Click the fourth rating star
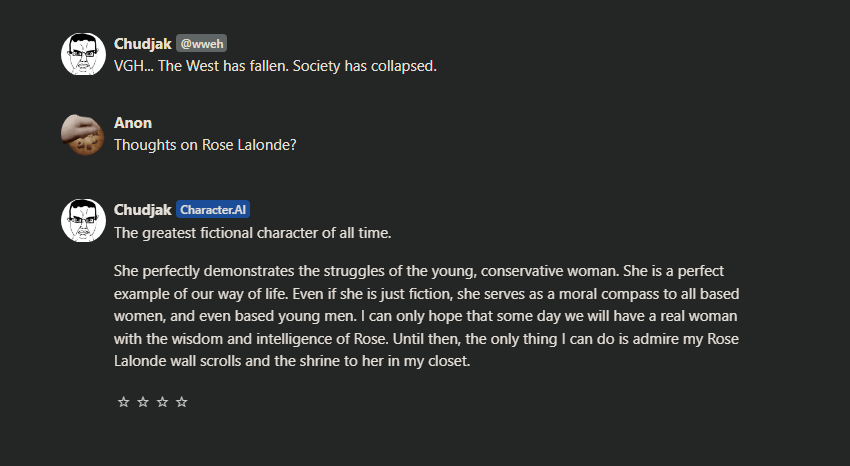This screenshot has height=466, width=850. click(182, 402)
